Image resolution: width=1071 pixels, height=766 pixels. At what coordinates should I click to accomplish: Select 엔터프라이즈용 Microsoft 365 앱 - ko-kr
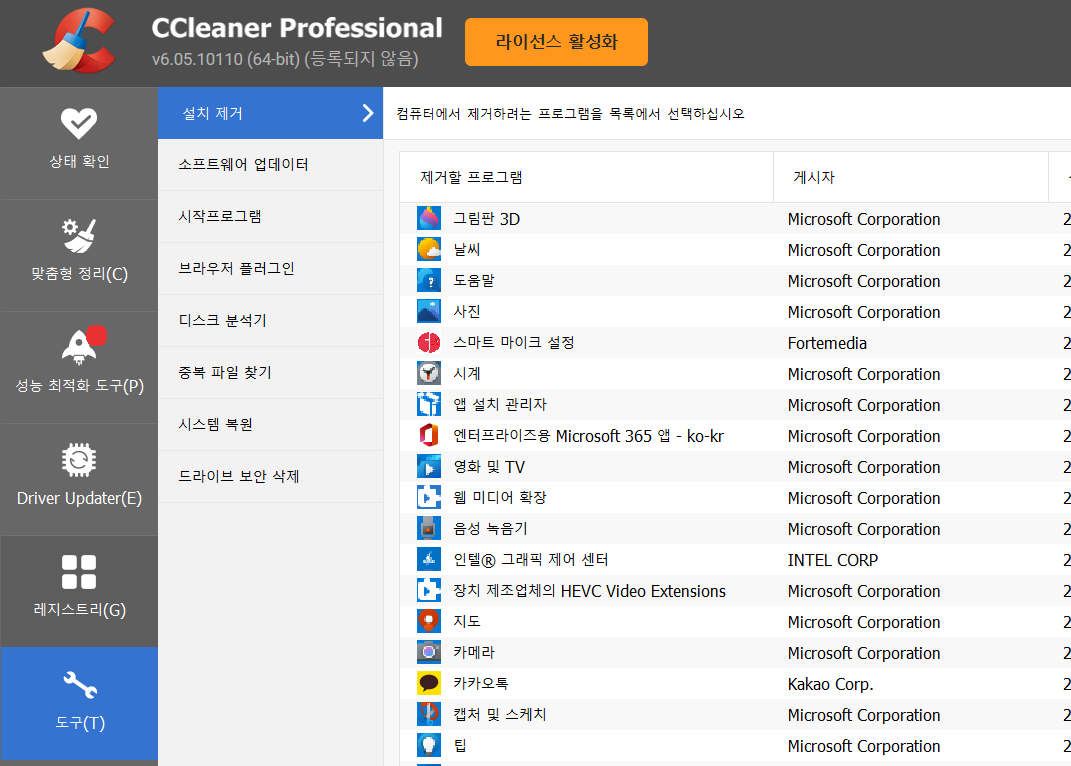pos(588,436)
